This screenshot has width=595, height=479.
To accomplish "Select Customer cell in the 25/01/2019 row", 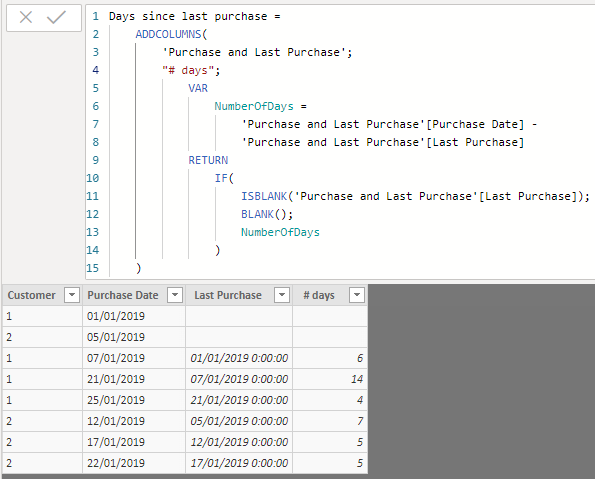I will click(x=42, y=400).
